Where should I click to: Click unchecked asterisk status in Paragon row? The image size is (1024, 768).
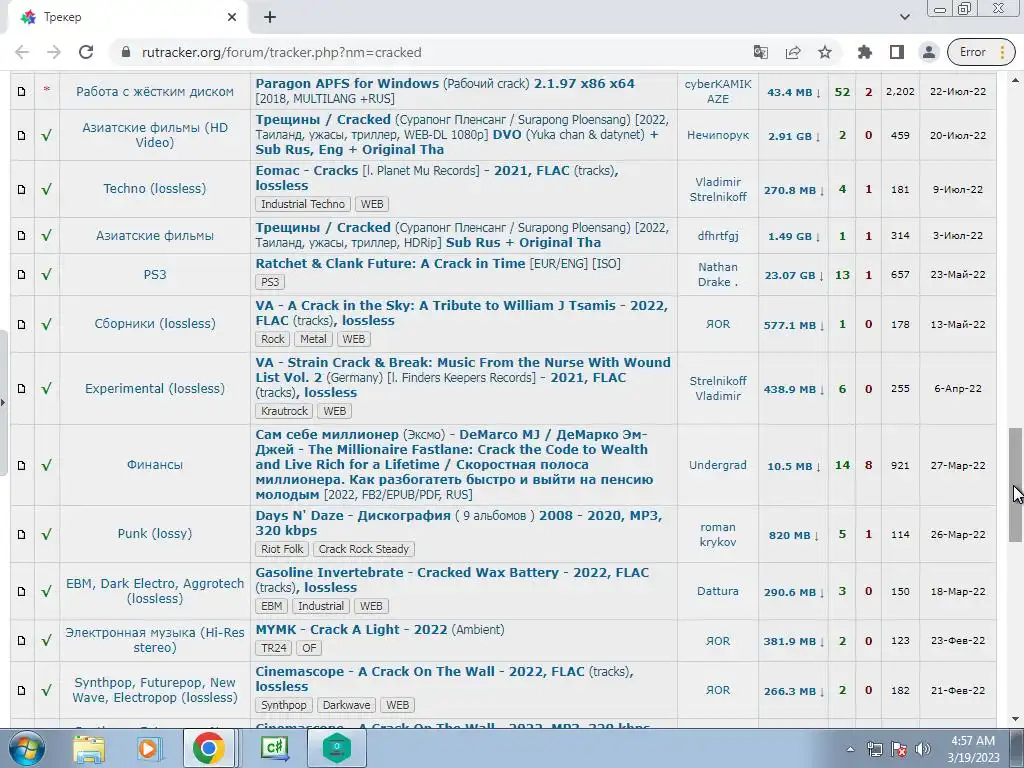coord(46,89)
